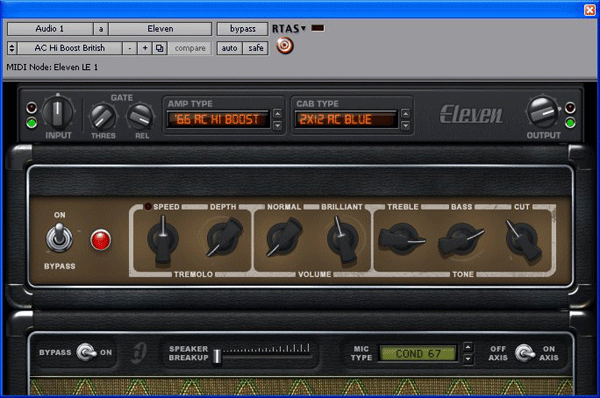Open the 2X12 AC BLUE cab display
Image resolution: width=600 pixels, height=398 pixels.
(346, 120)
